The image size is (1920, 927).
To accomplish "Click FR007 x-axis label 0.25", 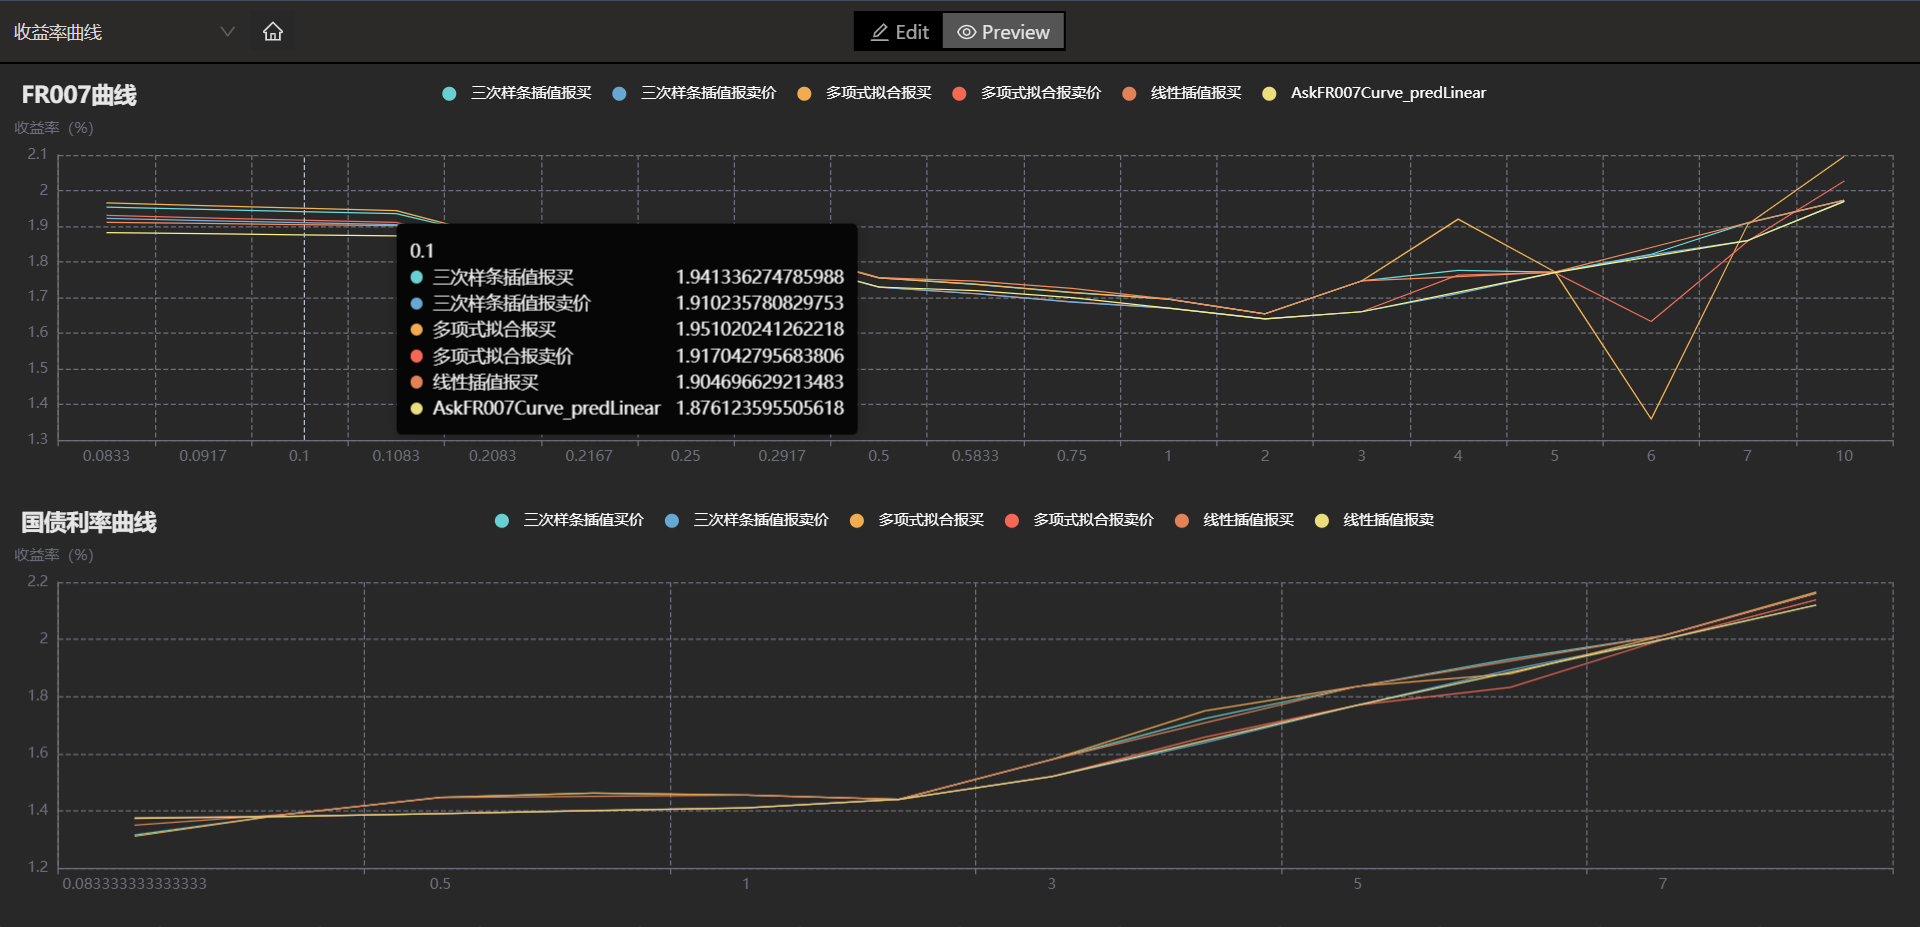I will click(686, 456).
